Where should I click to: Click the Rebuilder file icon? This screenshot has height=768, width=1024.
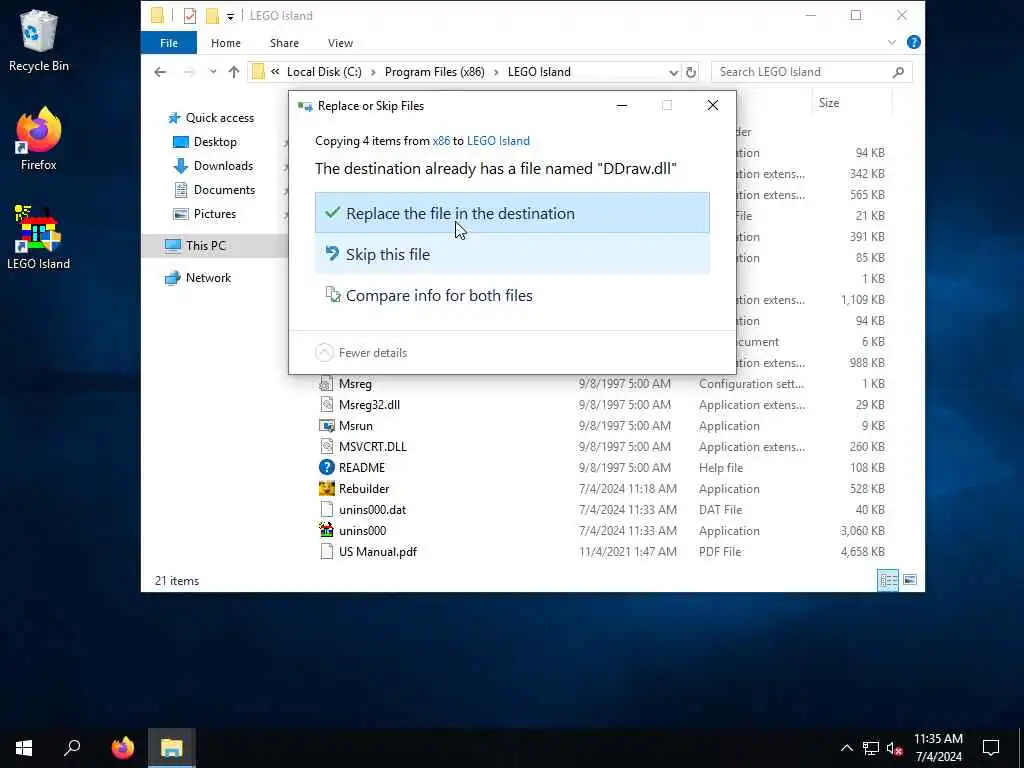coord(326,488)
